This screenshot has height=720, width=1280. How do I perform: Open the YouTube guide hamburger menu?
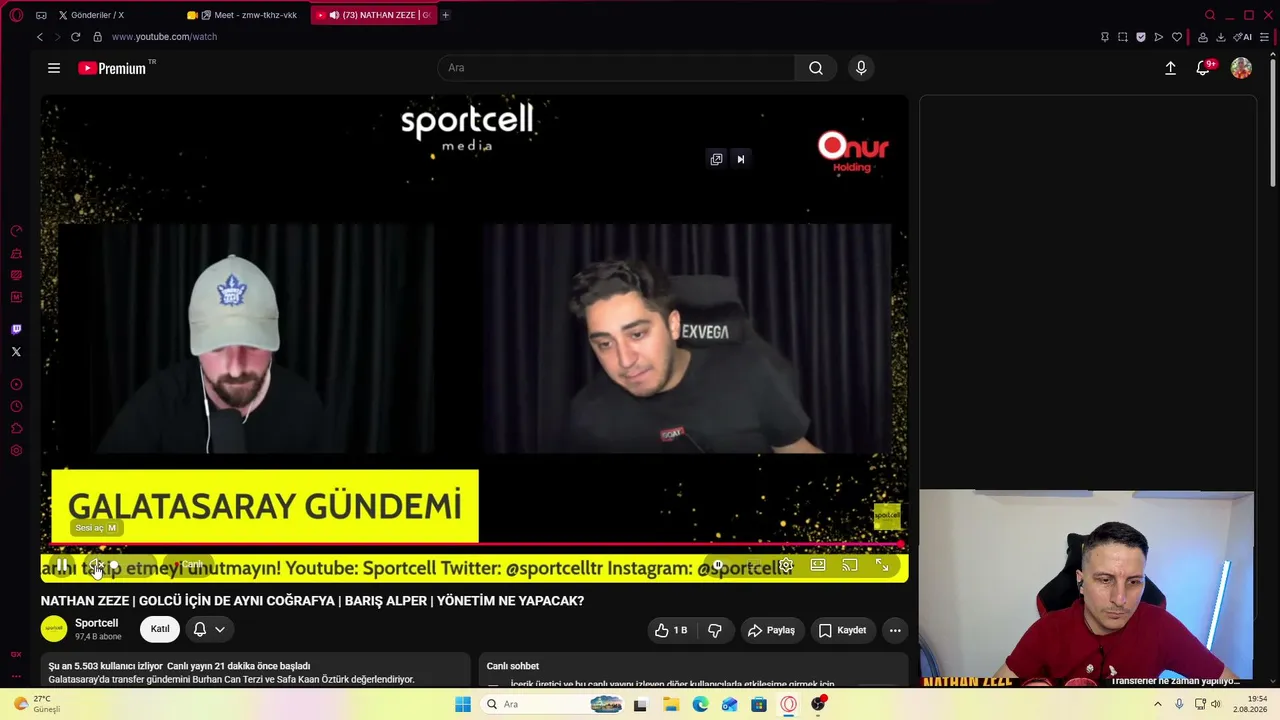click(x=54, y=68)
